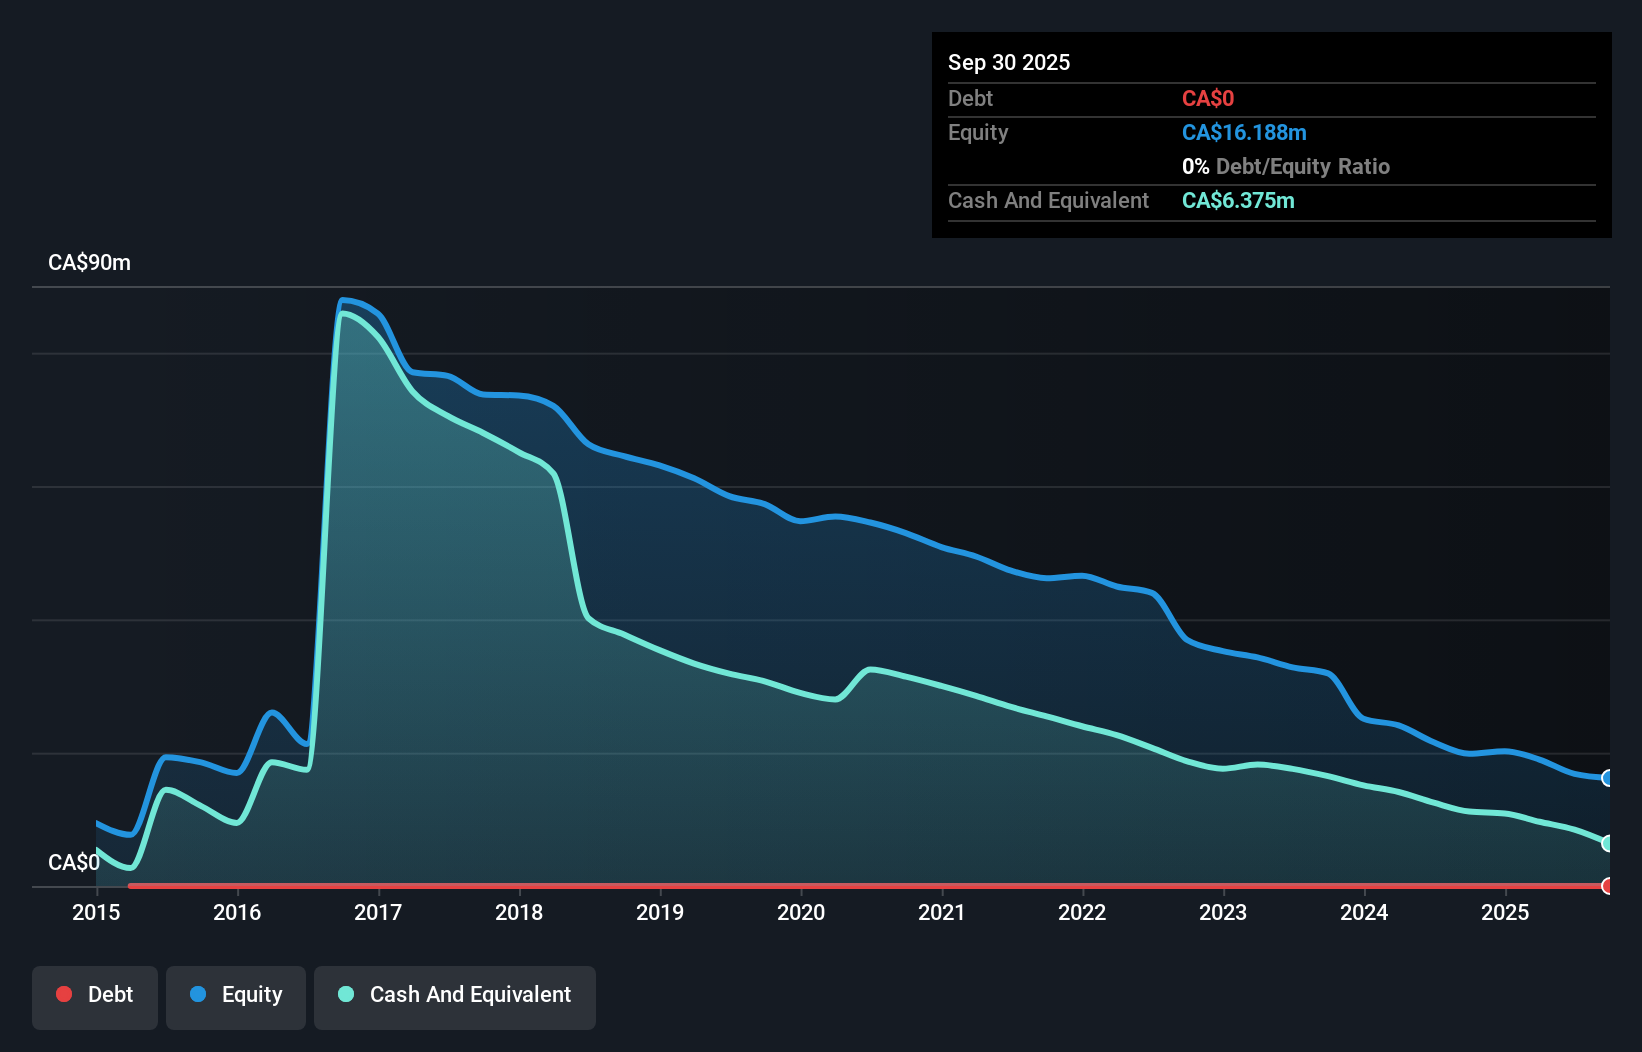The height and width of the screenshot is (1052, 1642).
Task: Click the red Debt legend dot
Action: coord(63,994)
